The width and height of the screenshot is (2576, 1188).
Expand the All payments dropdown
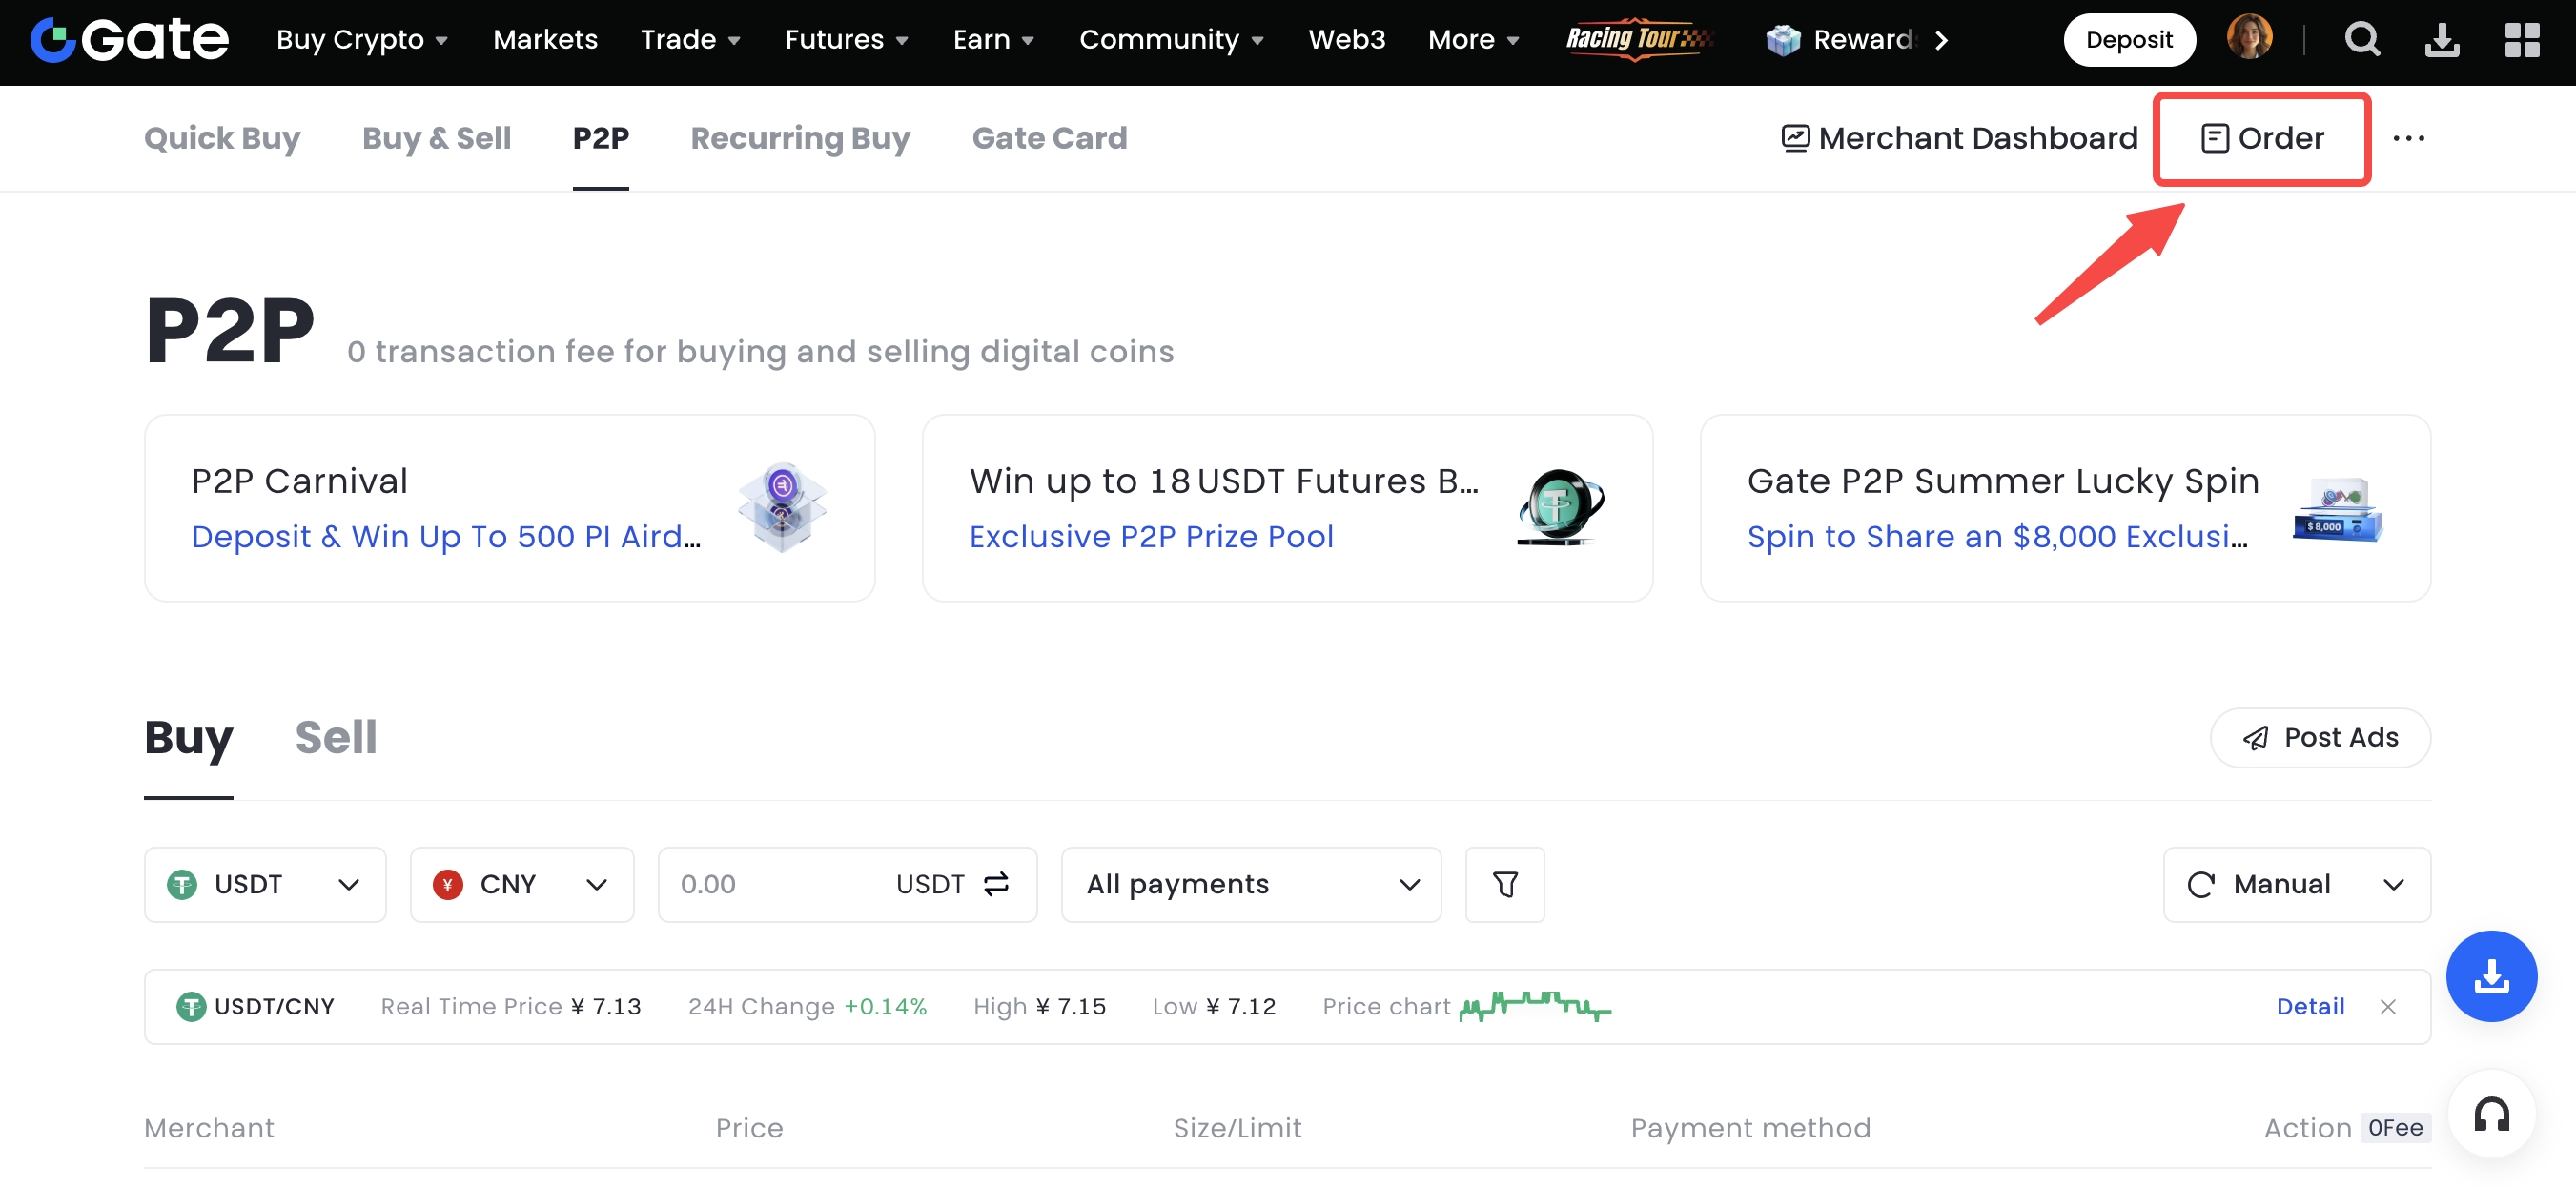(1250, 884)
